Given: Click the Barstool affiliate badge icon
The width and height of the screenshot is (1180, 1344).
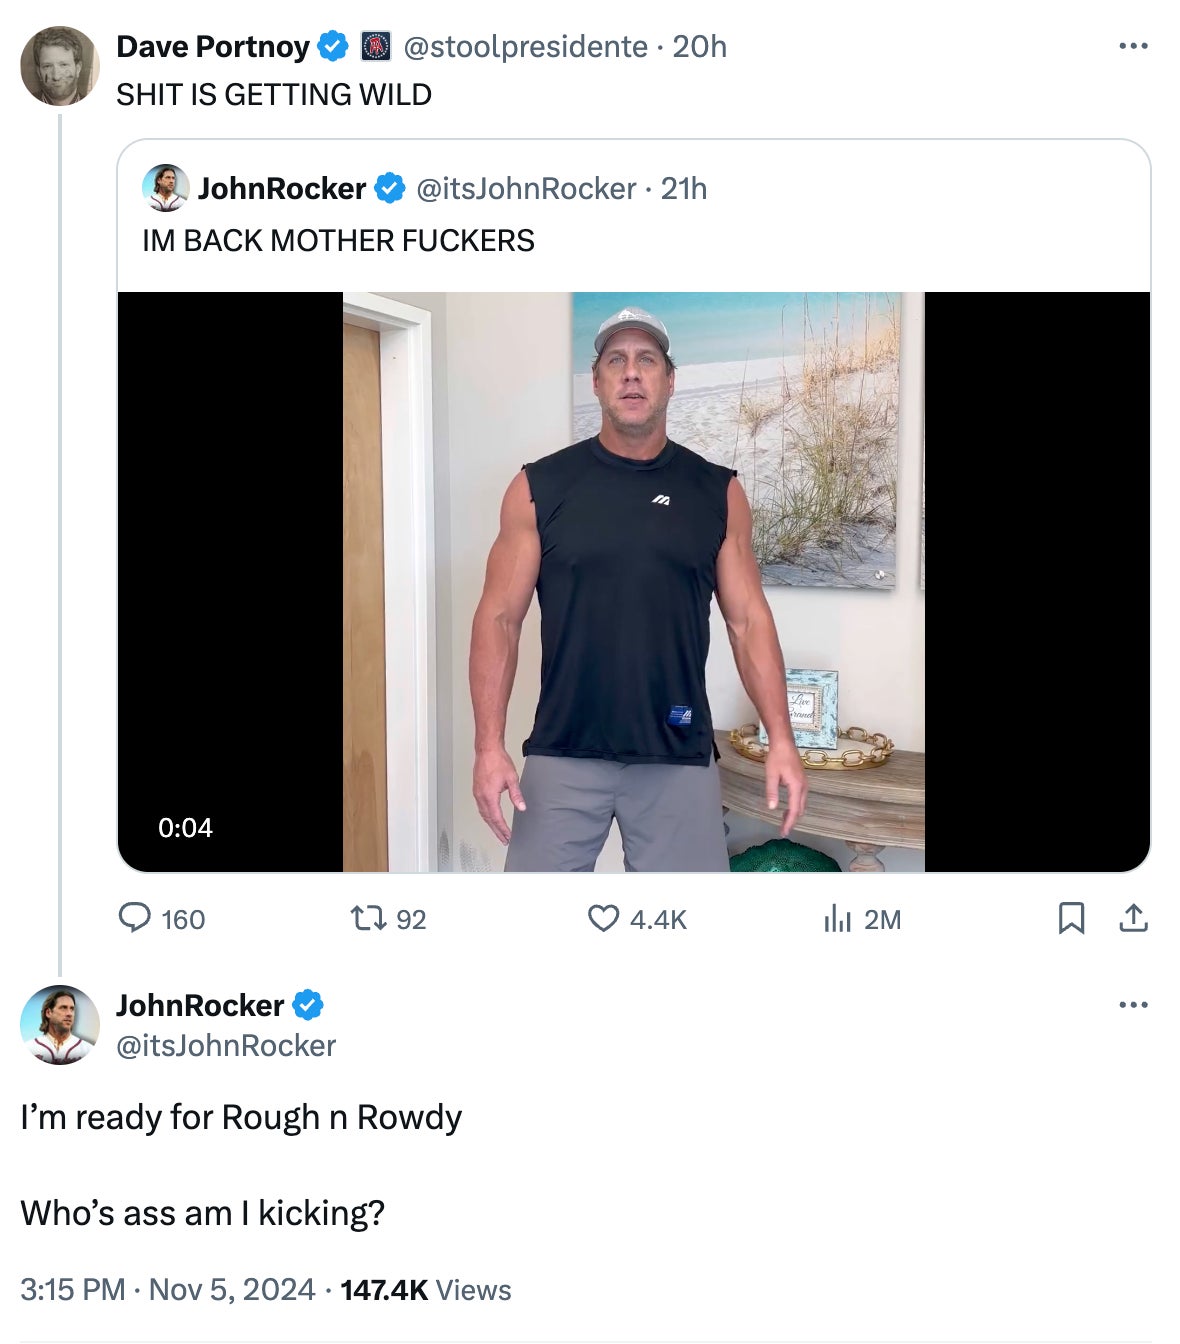Looking at the screenshot, I should point(375,47).
